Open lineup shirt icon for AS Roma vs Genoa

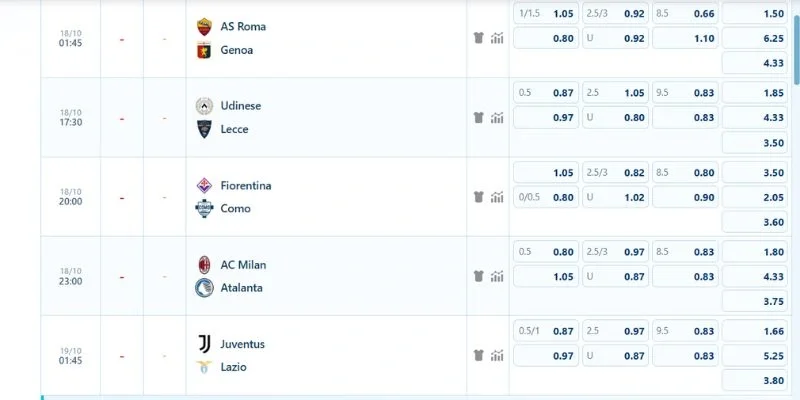[x=478, y=38]
